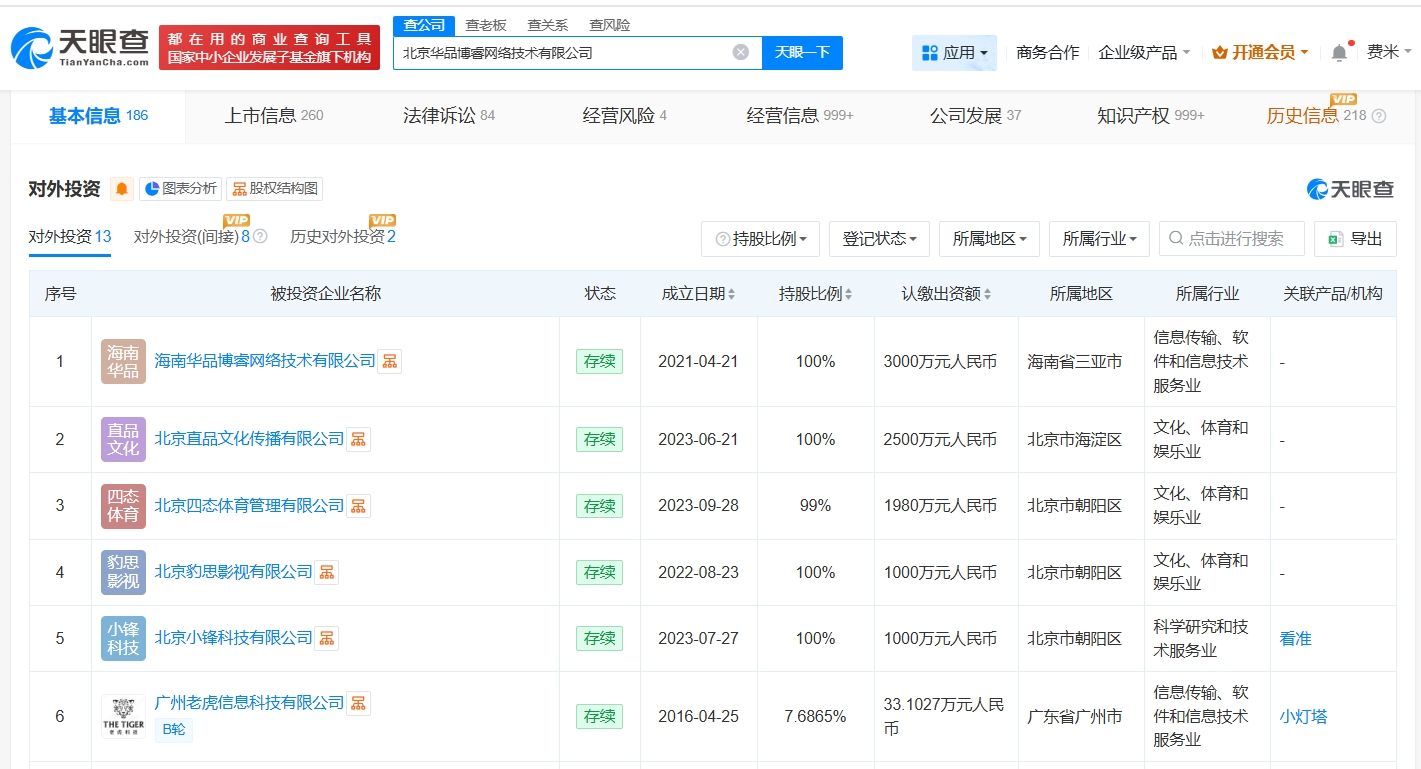Sort table by 成立日期 column
1421x769 pixels.
tap(698, 294)
